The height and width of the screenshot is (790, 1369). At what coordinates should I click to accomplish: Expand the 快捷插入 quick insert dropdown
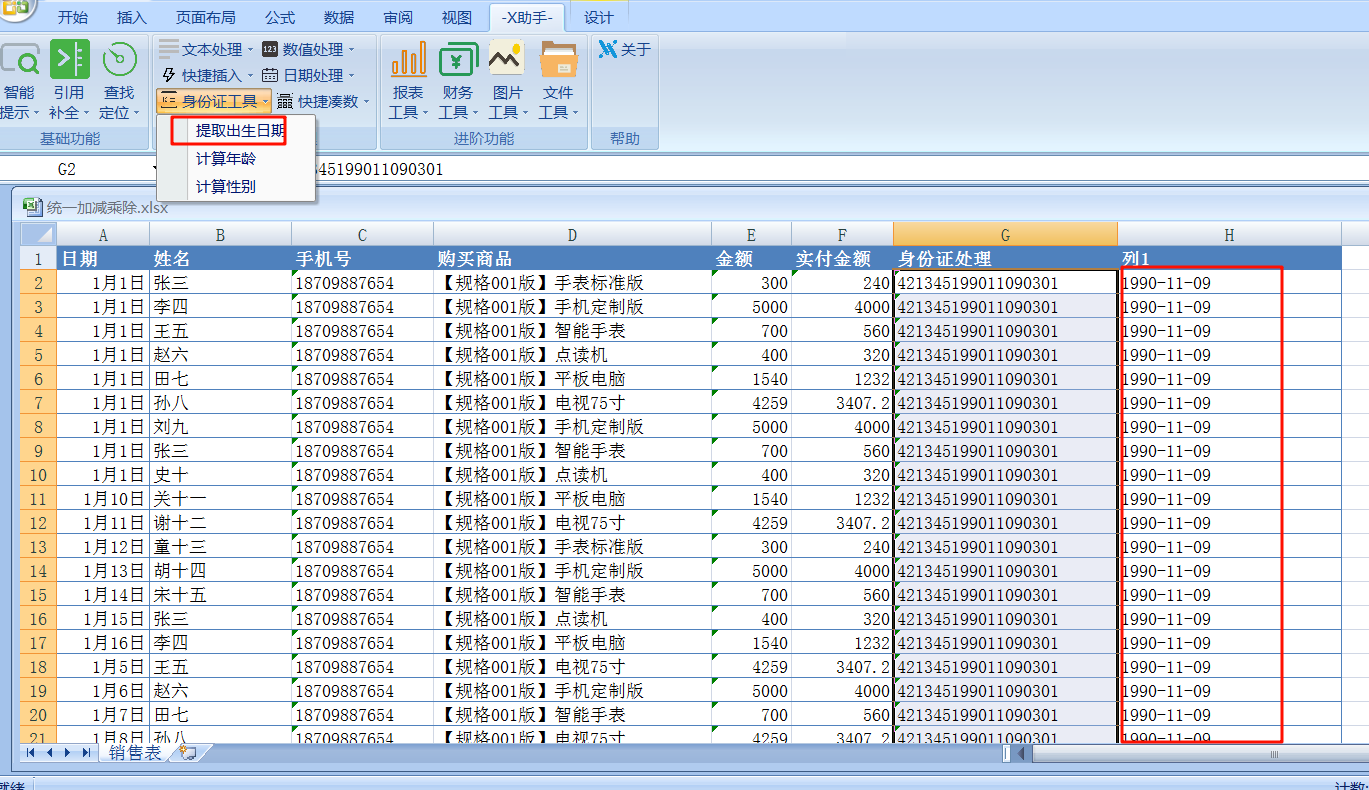206,75
